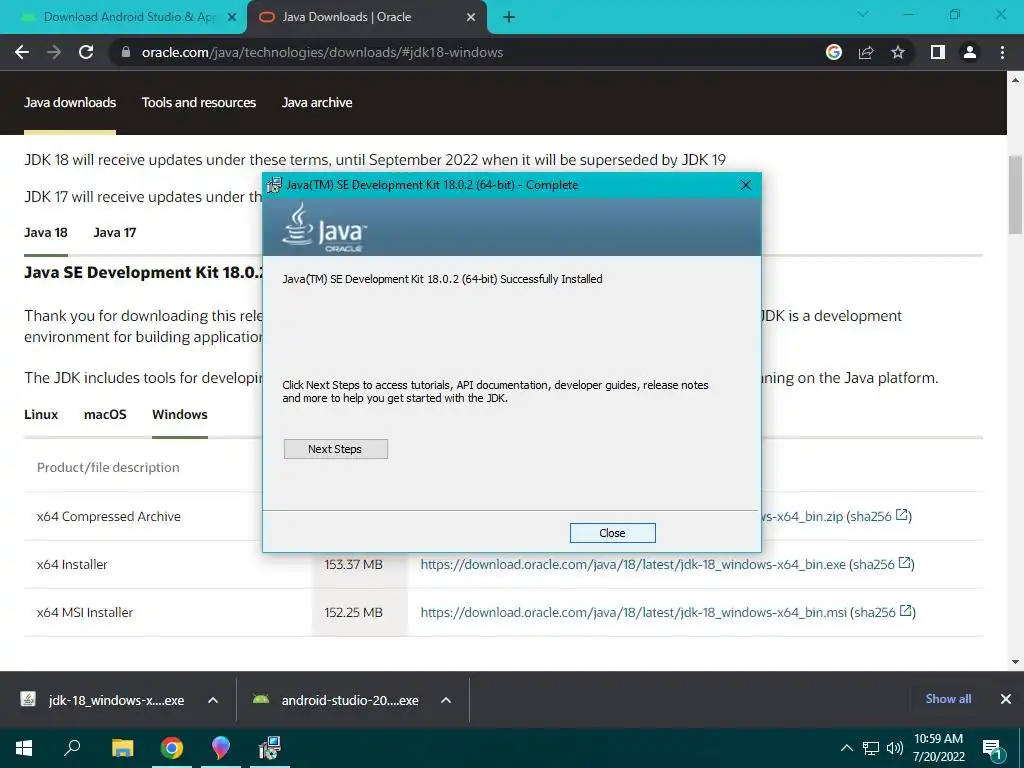Open the Google icon in the address bar
This screenshot has height=768, width=1024.
[834, 52]
